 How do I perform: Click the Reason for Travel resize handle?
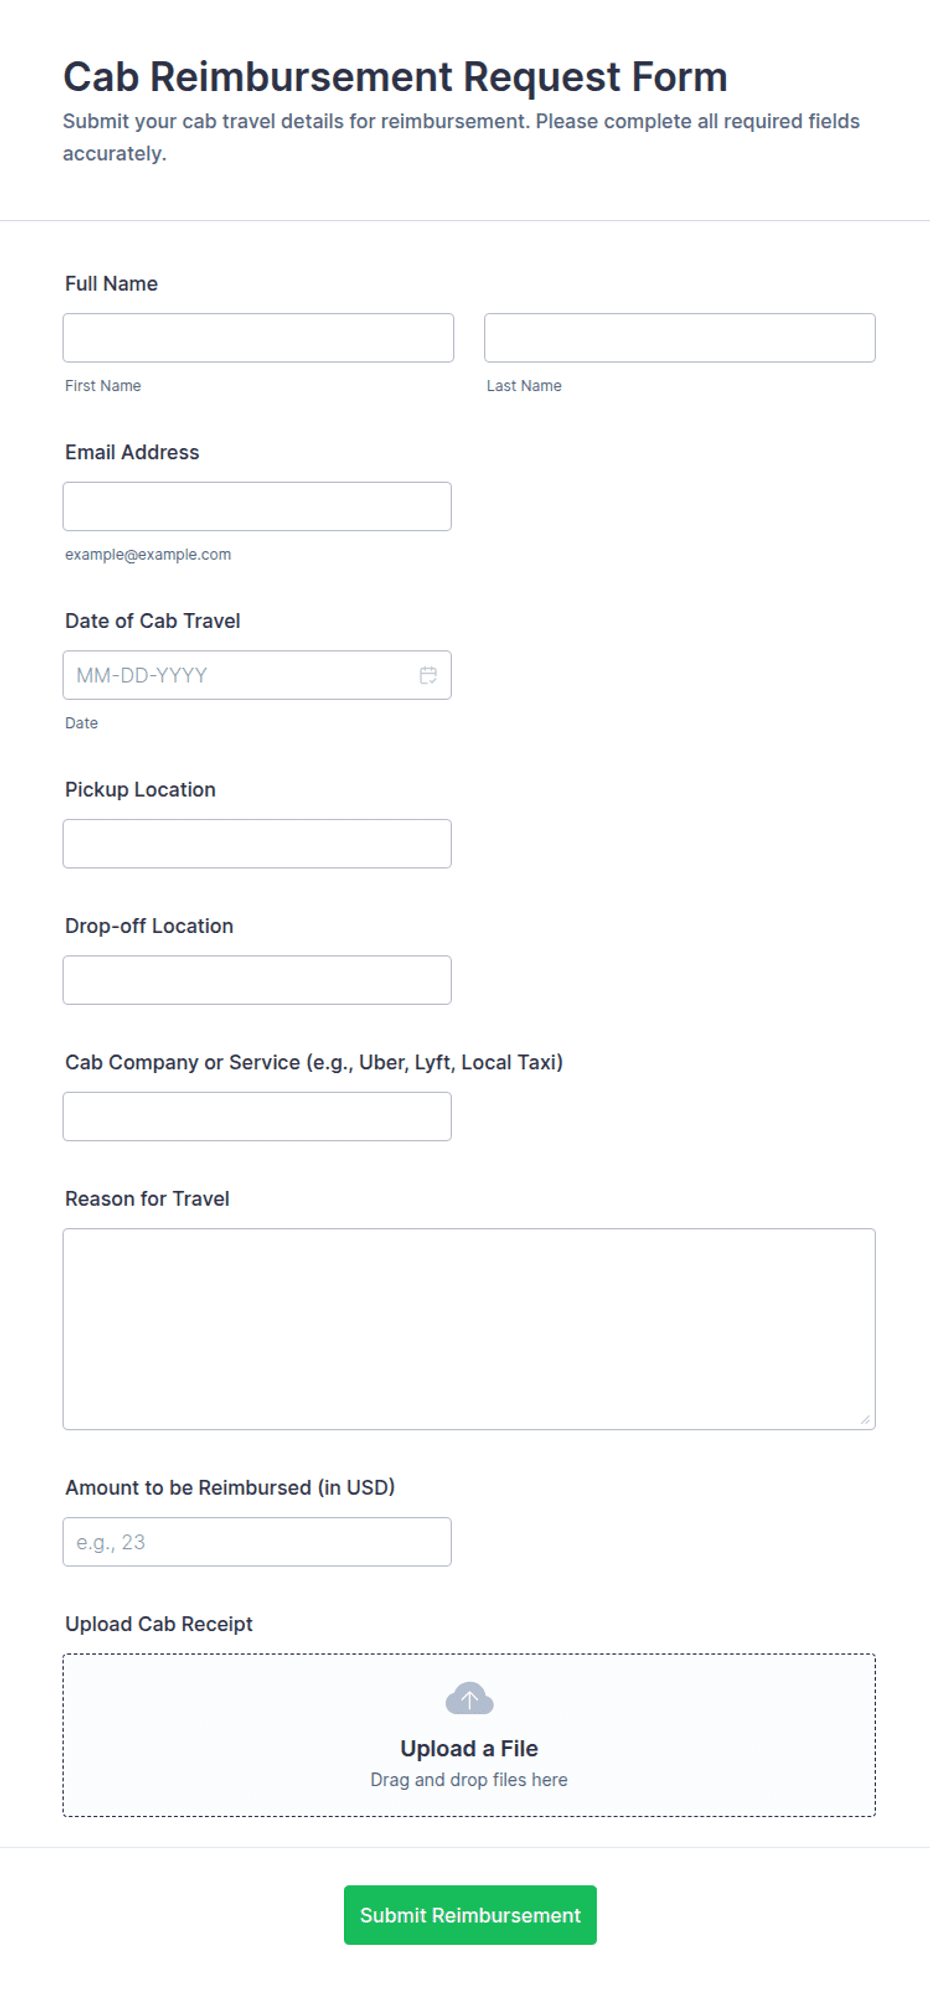[865, 1419]
